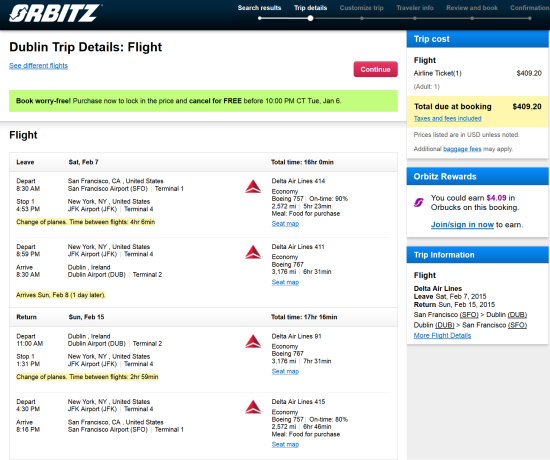Click the red Continue button
This screenshot has width=550, height=460.
375,69
